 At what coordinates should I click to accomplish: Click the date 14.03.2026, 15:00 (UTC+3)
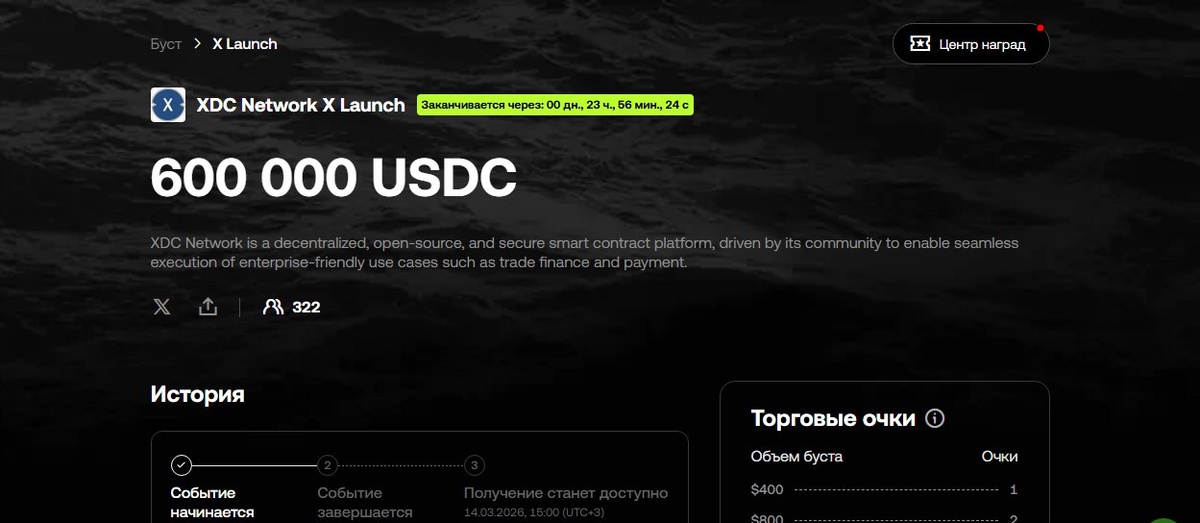[534, 512]
